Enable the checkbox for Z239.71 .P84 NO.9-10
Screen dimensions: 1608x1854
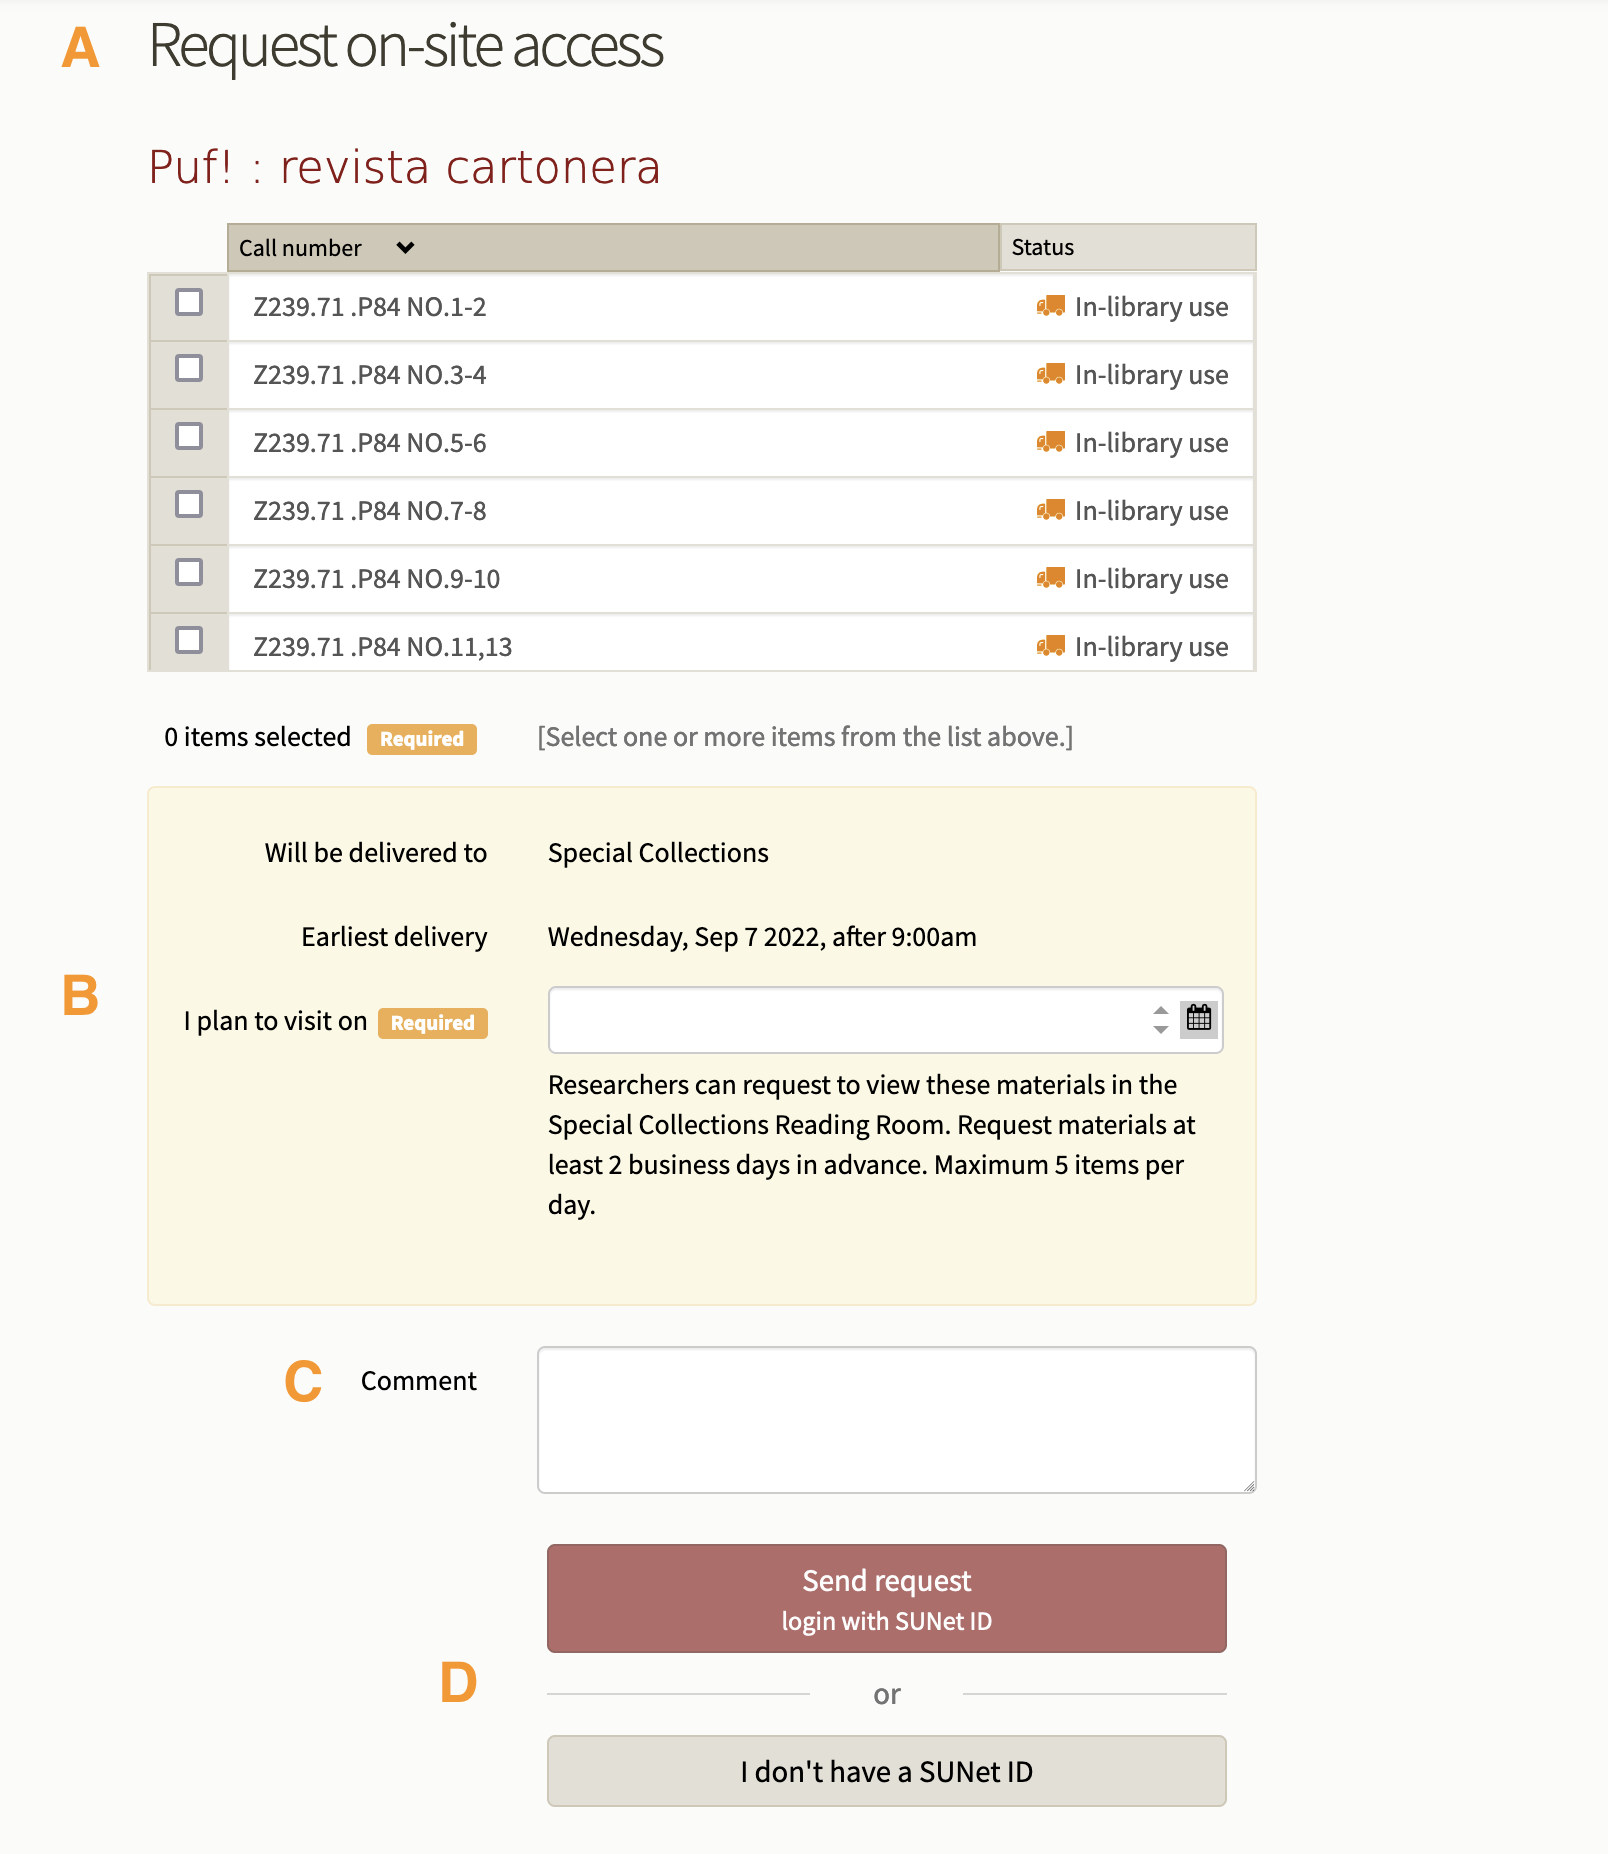pyautogui.click(x=189, y=572)
